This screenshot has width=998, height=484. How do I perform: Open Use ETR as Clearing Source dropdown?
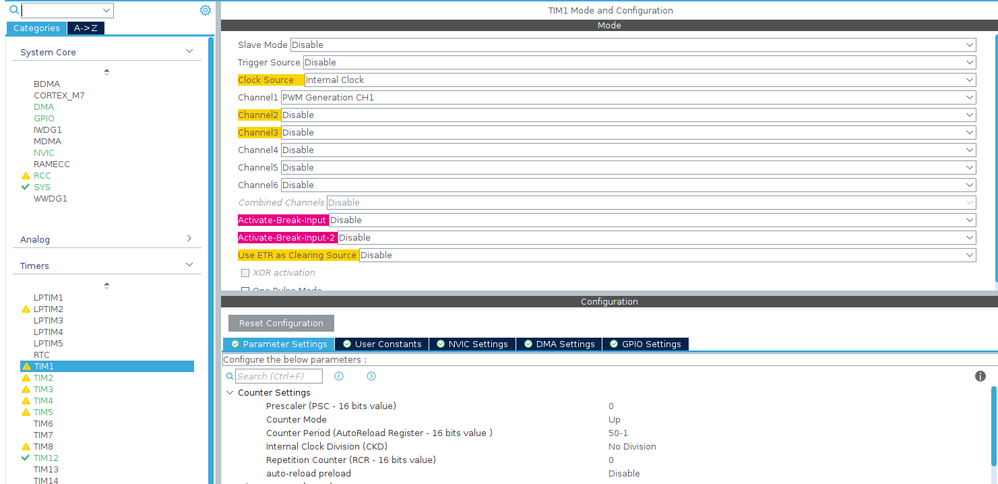(x=668, y=255)
